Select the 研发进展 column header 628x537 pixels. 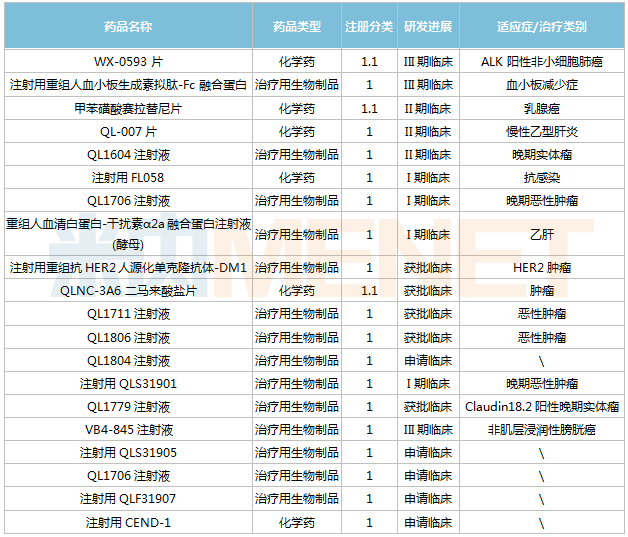pos(427,25)
